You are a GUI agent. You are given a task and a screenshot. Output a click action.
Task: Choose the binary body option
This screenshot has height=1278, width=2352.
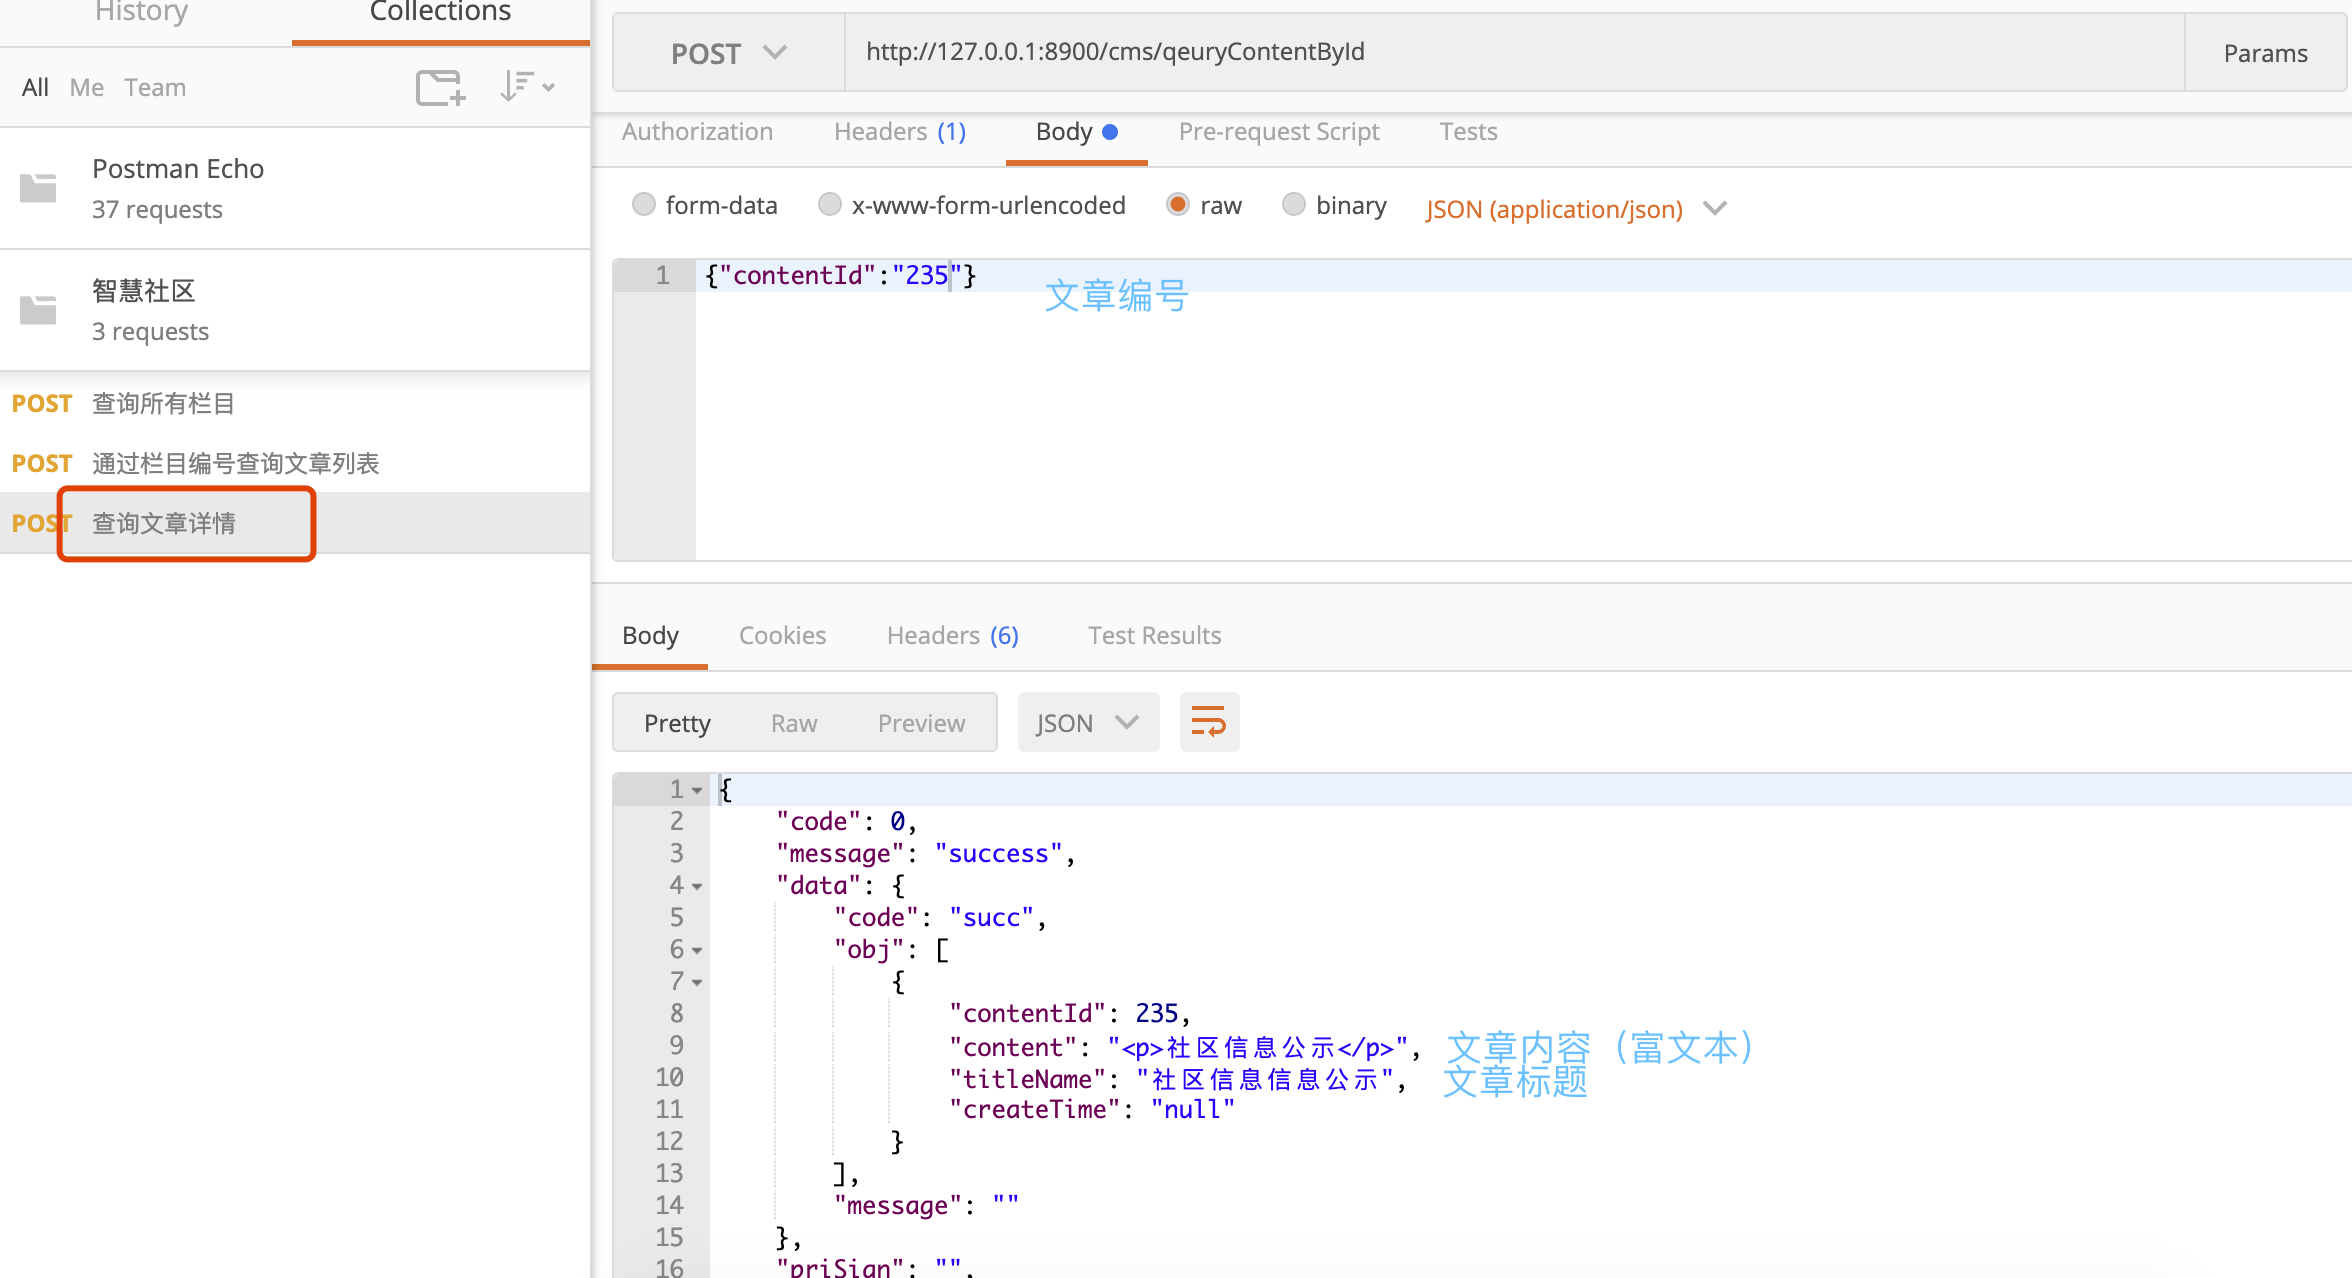[x=1293, y=205]
